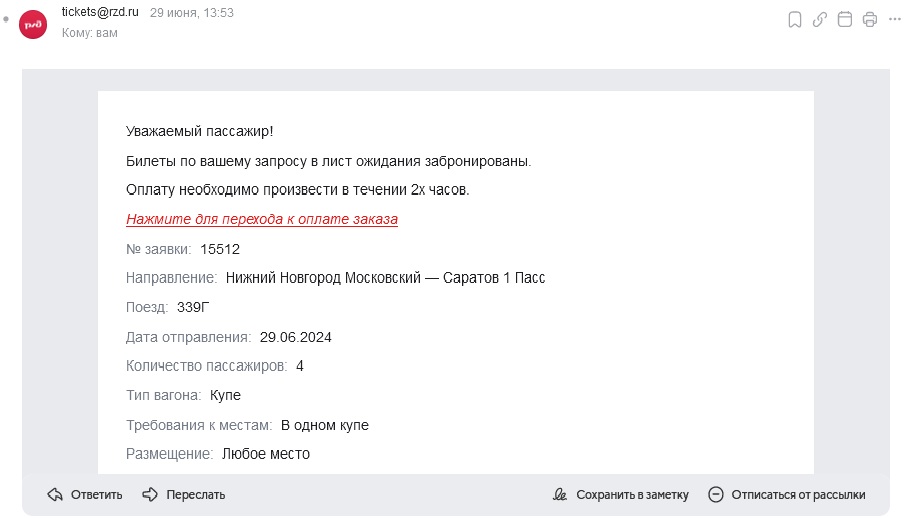907x518 pixels.
Task: Click the order number 15512
Action: (220, 249)
